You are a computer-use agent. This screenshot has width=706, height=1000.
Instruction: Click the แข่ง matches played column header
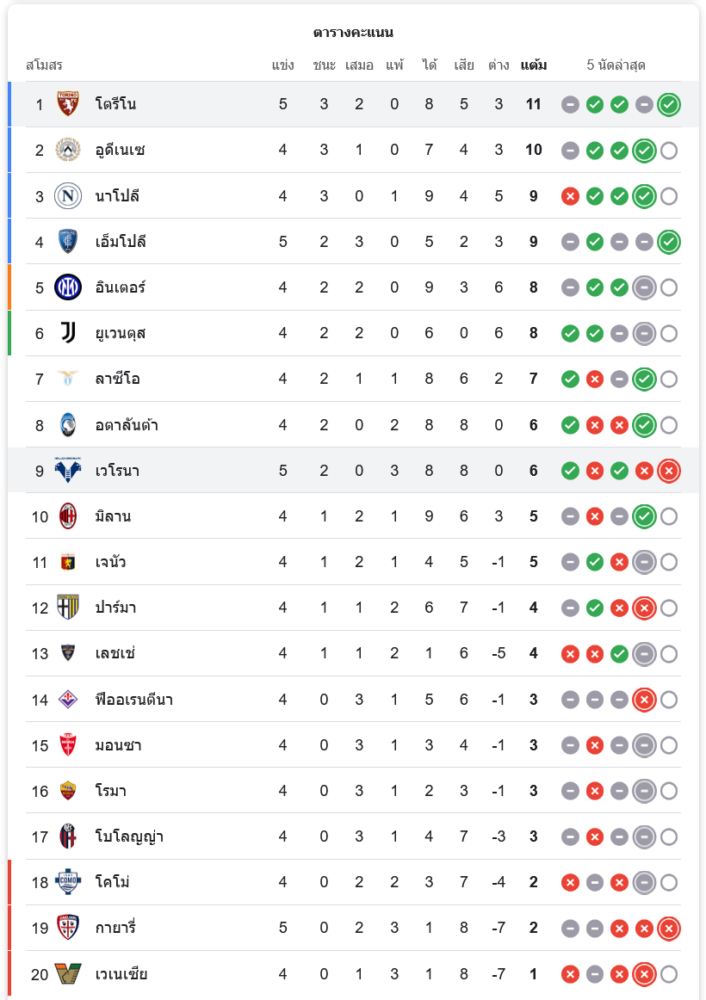tap(283, 65)
